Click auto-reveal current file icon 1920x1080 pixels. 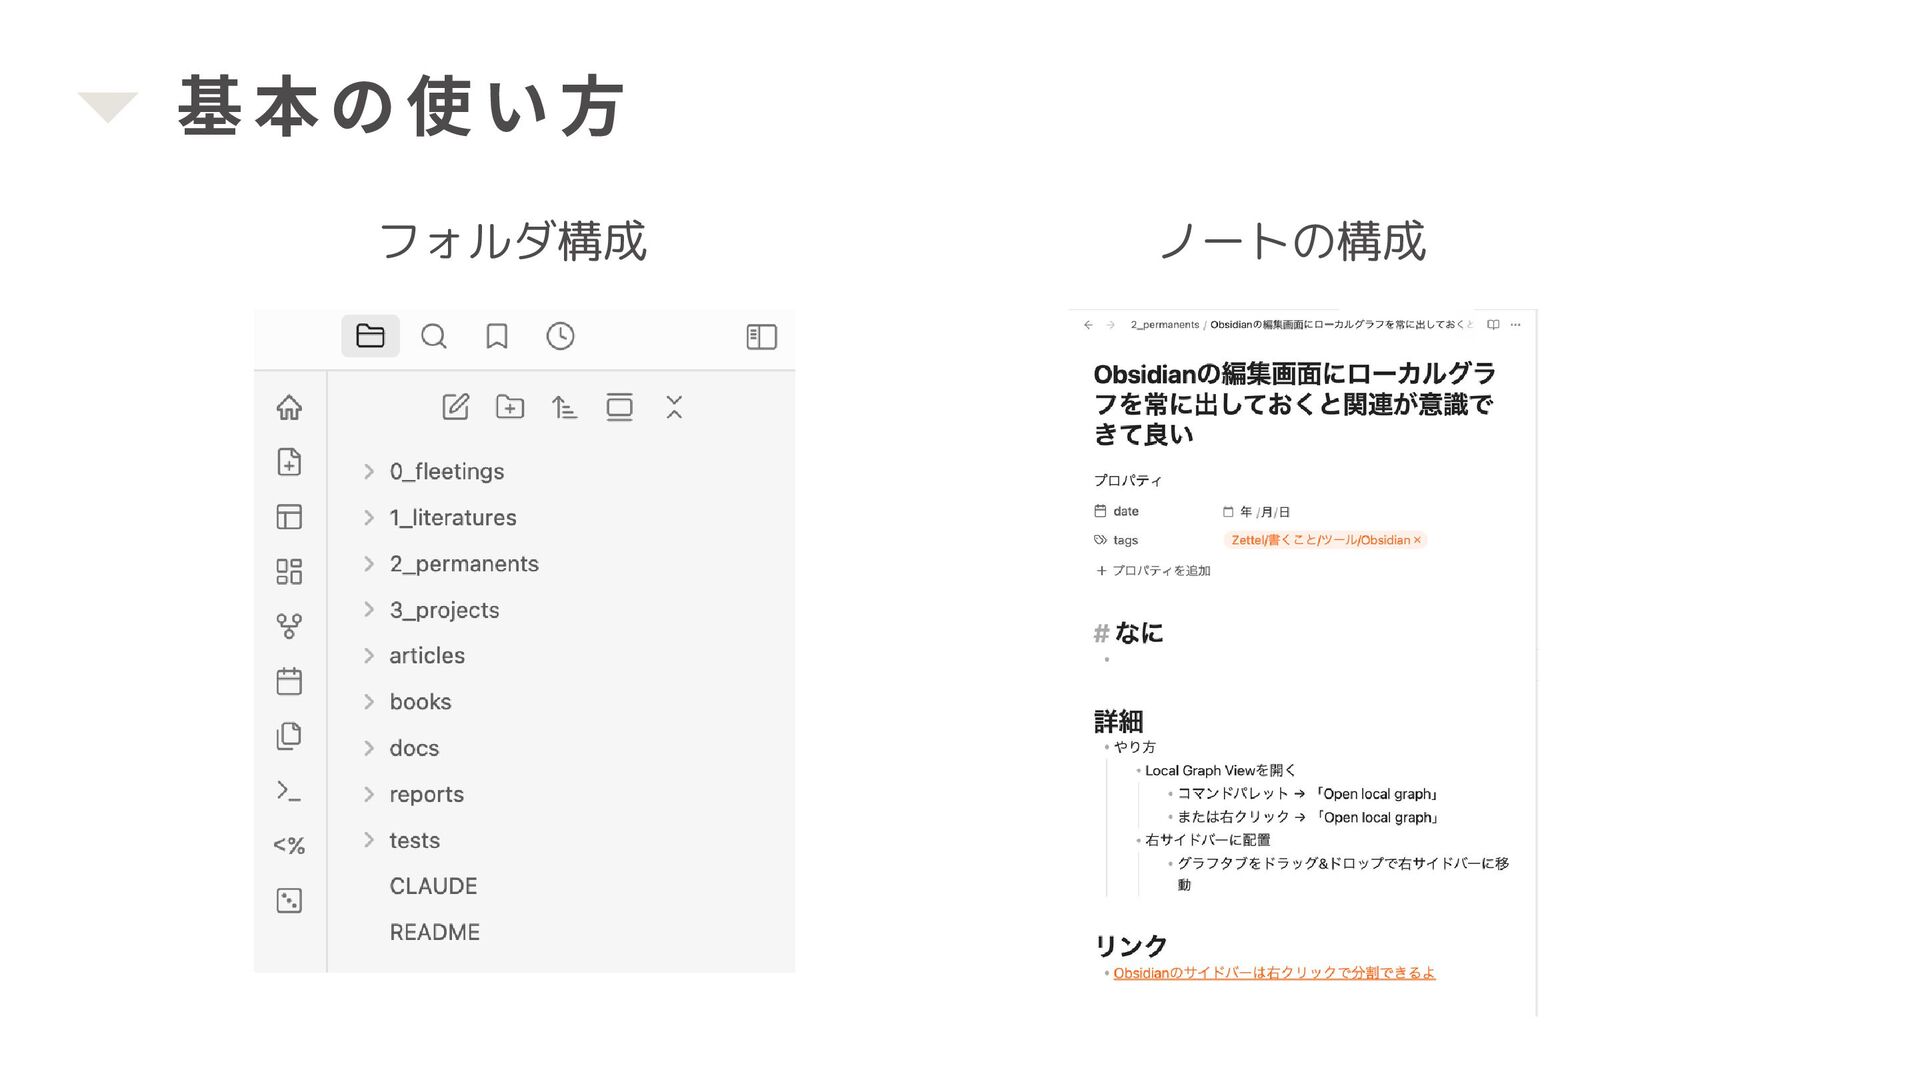point(620,407)
